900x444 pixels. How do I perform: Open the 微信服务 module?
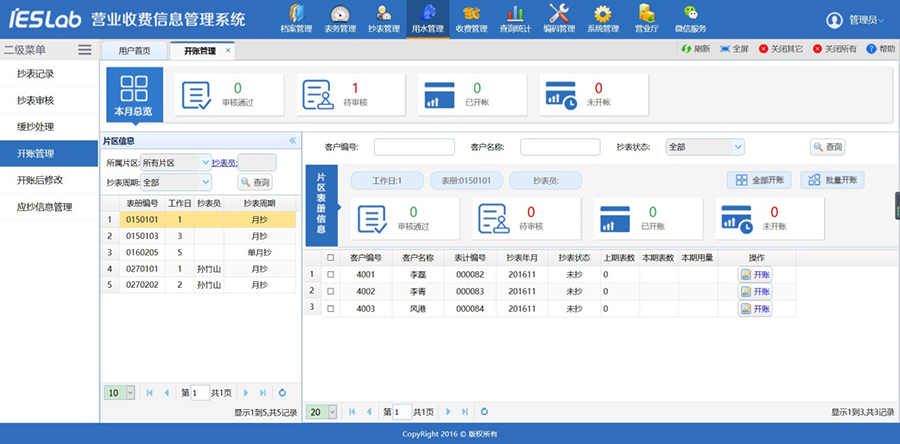tap(689, 18)
